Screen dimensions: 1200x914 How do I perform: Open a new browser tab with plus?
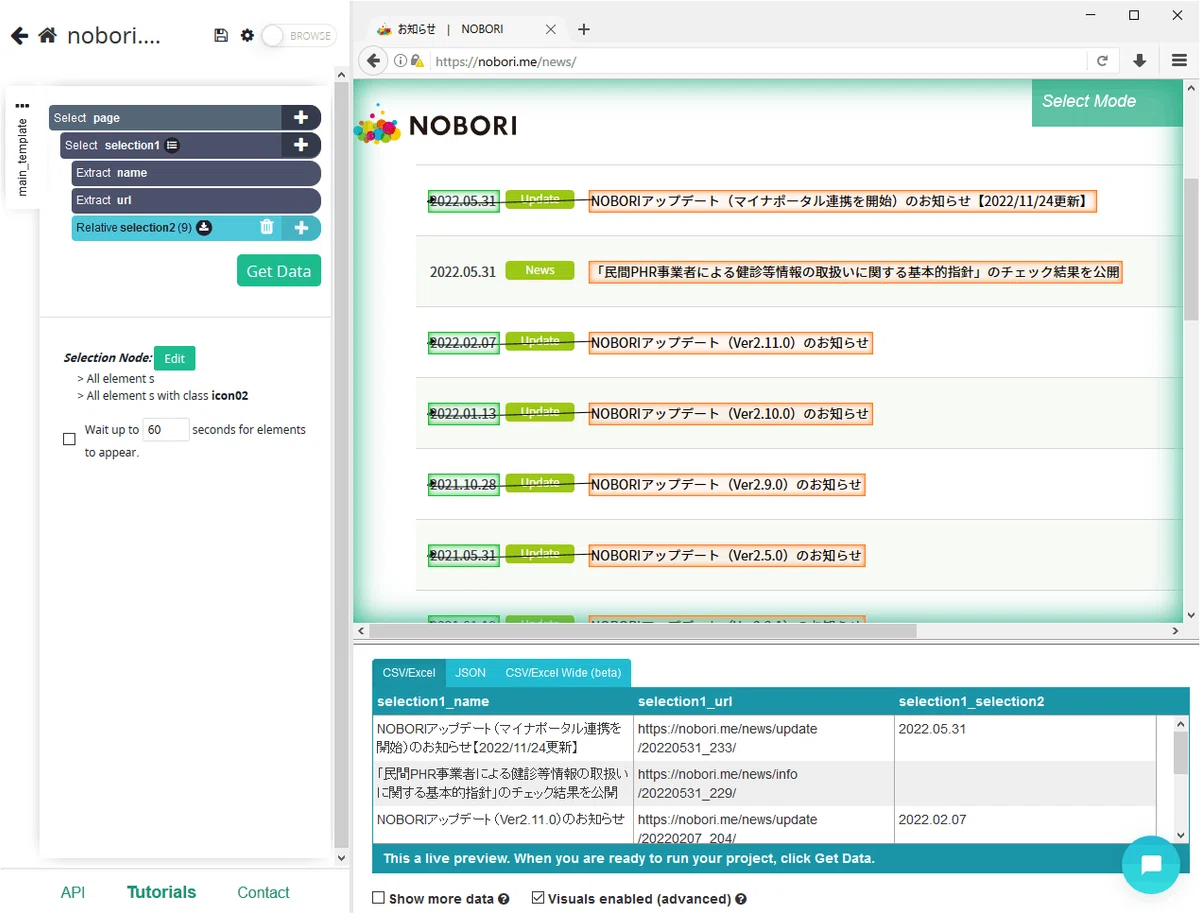click(x=584, y=29)
